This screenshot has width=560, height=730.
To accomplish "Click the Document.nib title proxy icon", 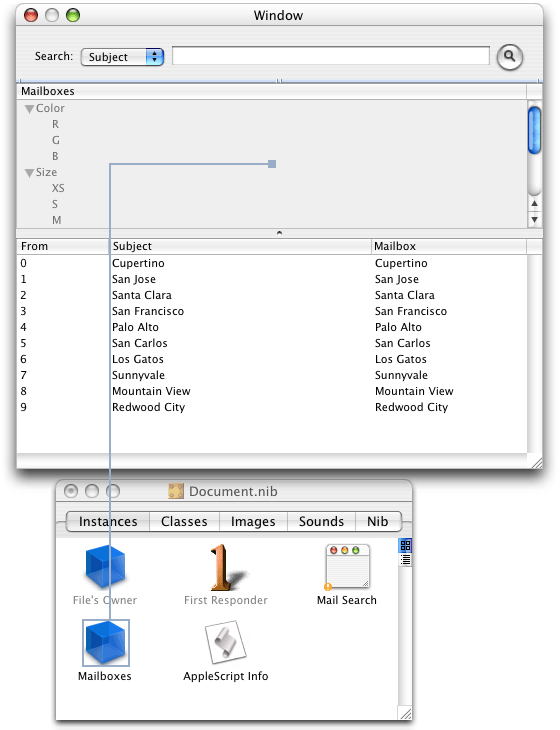I will pos(175,491).
